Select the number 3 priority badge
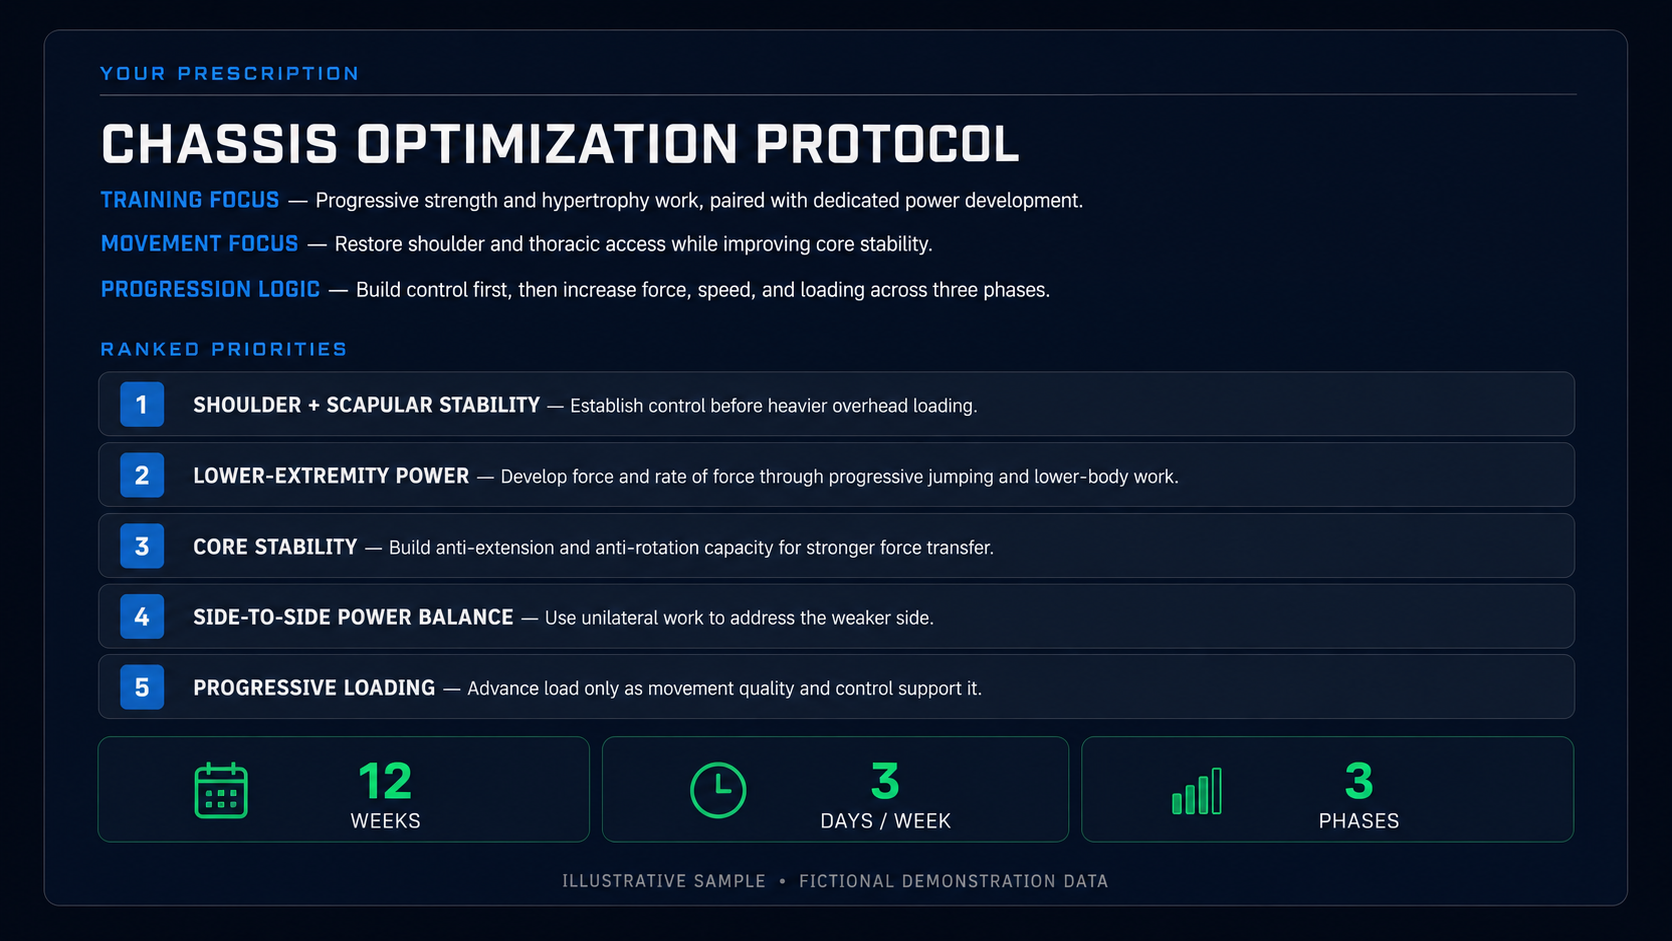This screenshot has width=1672, height=941. click(x=142, y=546)
